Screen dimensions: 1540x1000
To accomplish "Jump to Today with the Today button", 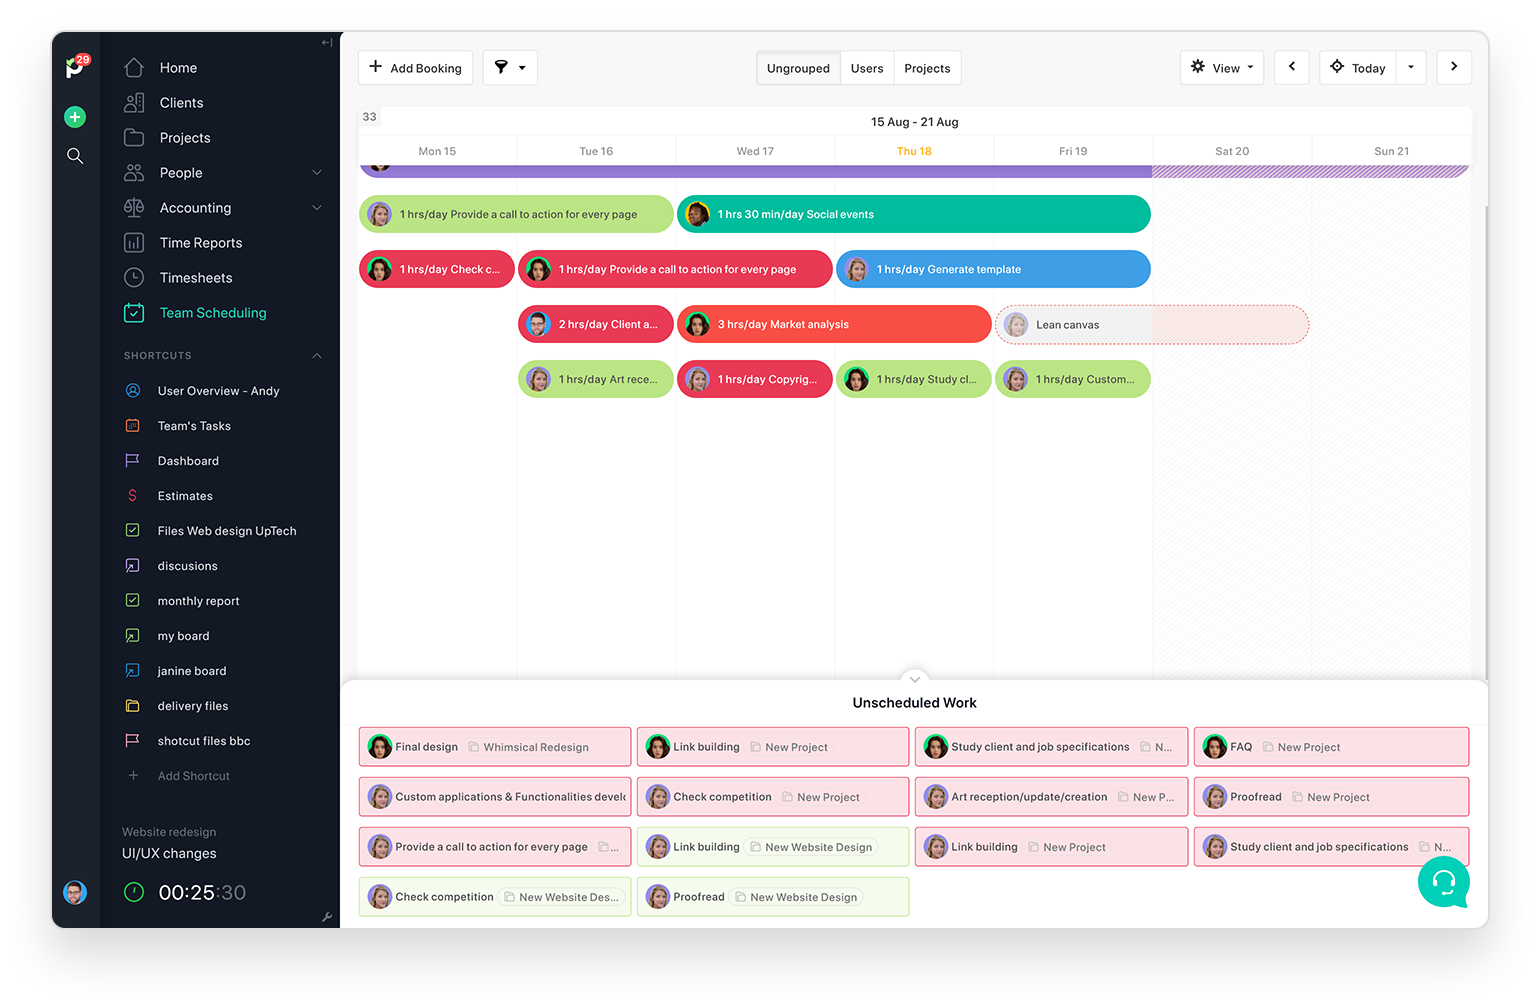I will (1357, 67).
